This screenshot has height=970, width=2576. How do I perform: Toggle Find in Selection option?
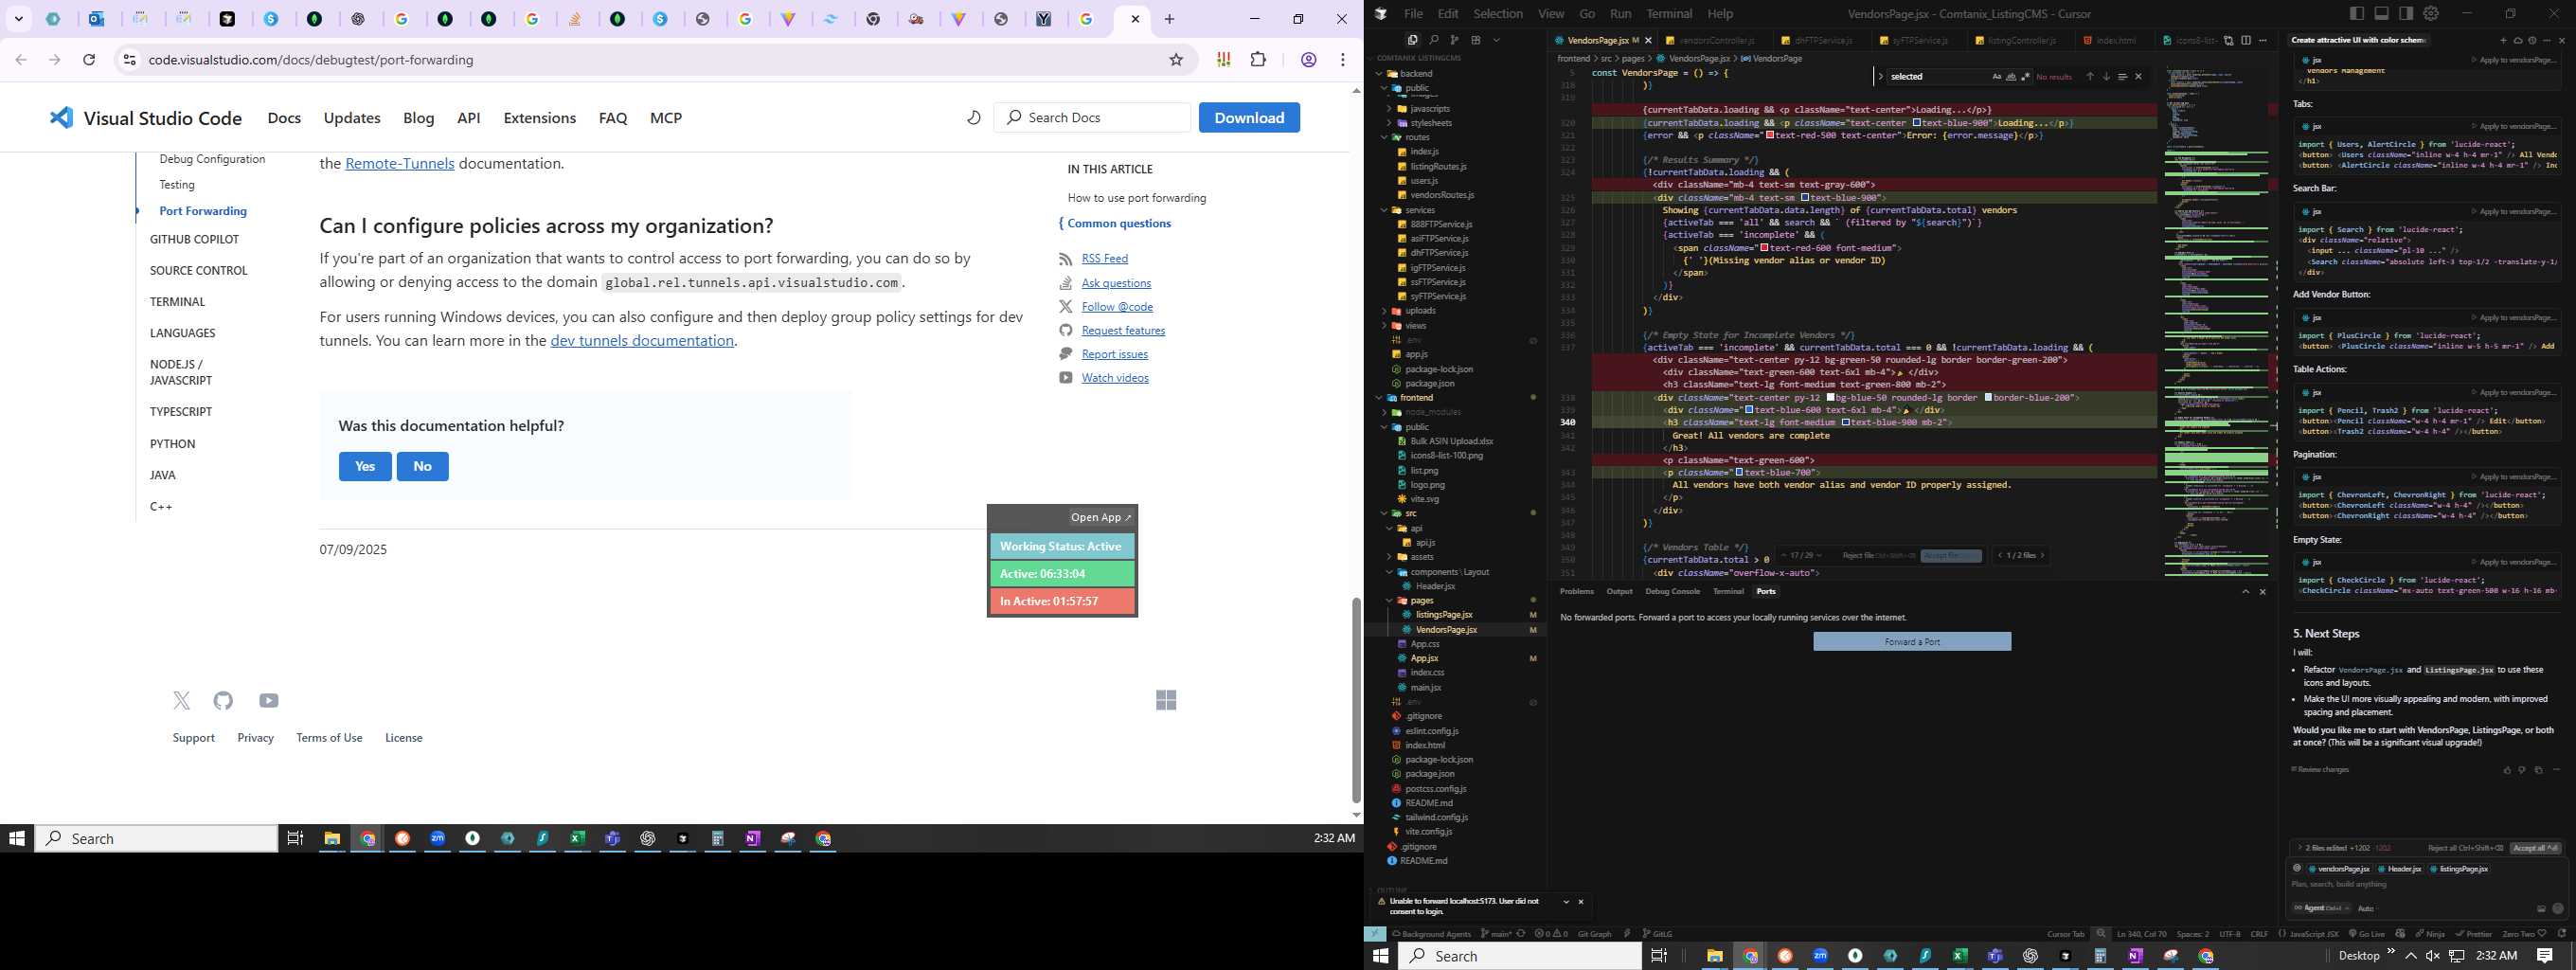click(2123, 76)
